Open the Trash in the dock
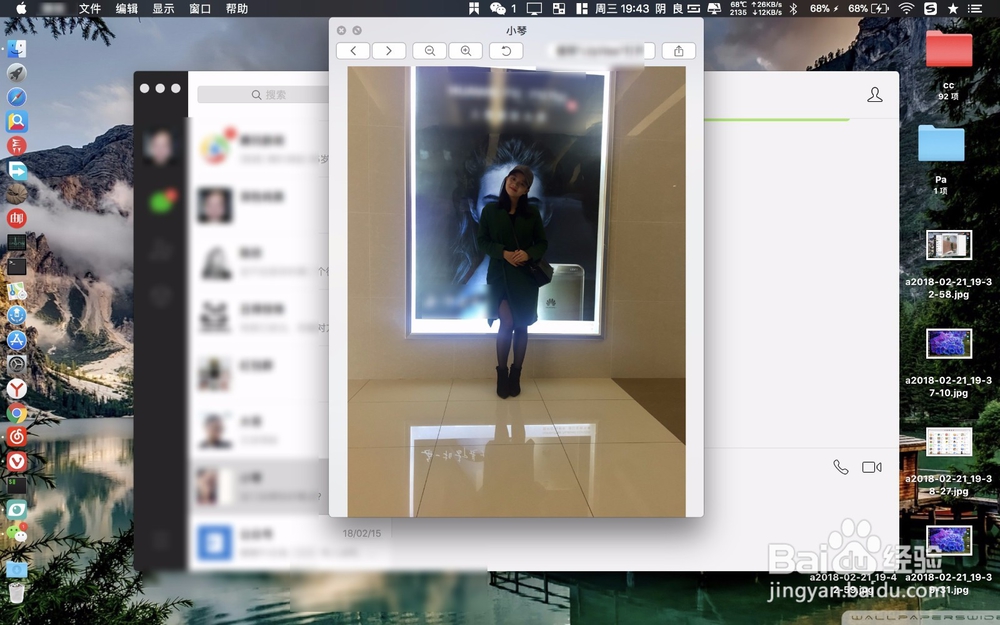Image resolution: width=1000 pixels, height=625 pixels. 17,592
